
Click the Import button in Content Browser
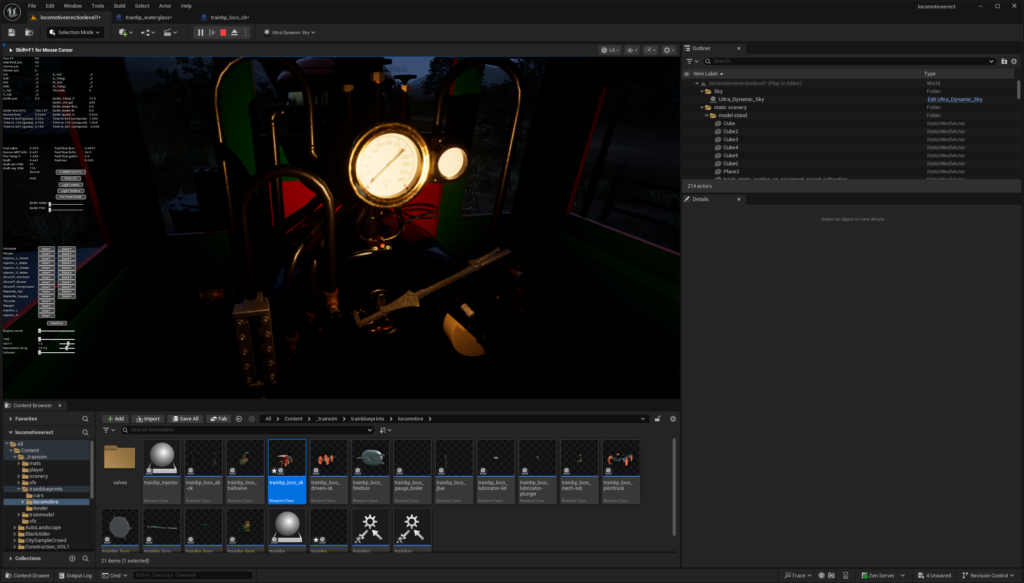147,419
